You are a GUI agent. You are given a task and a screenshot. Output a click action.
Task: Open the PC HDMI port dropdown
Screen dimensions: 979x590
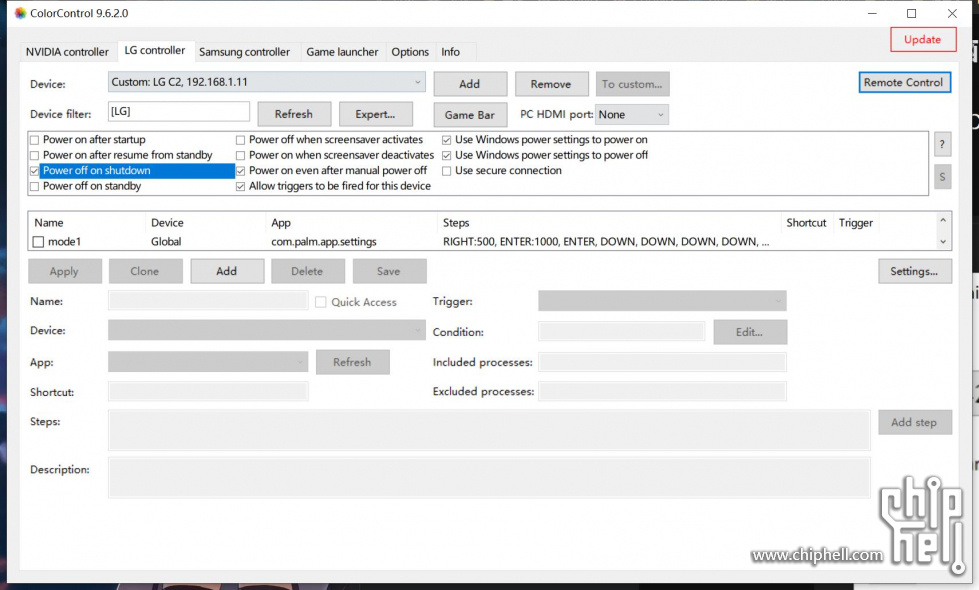632,114
